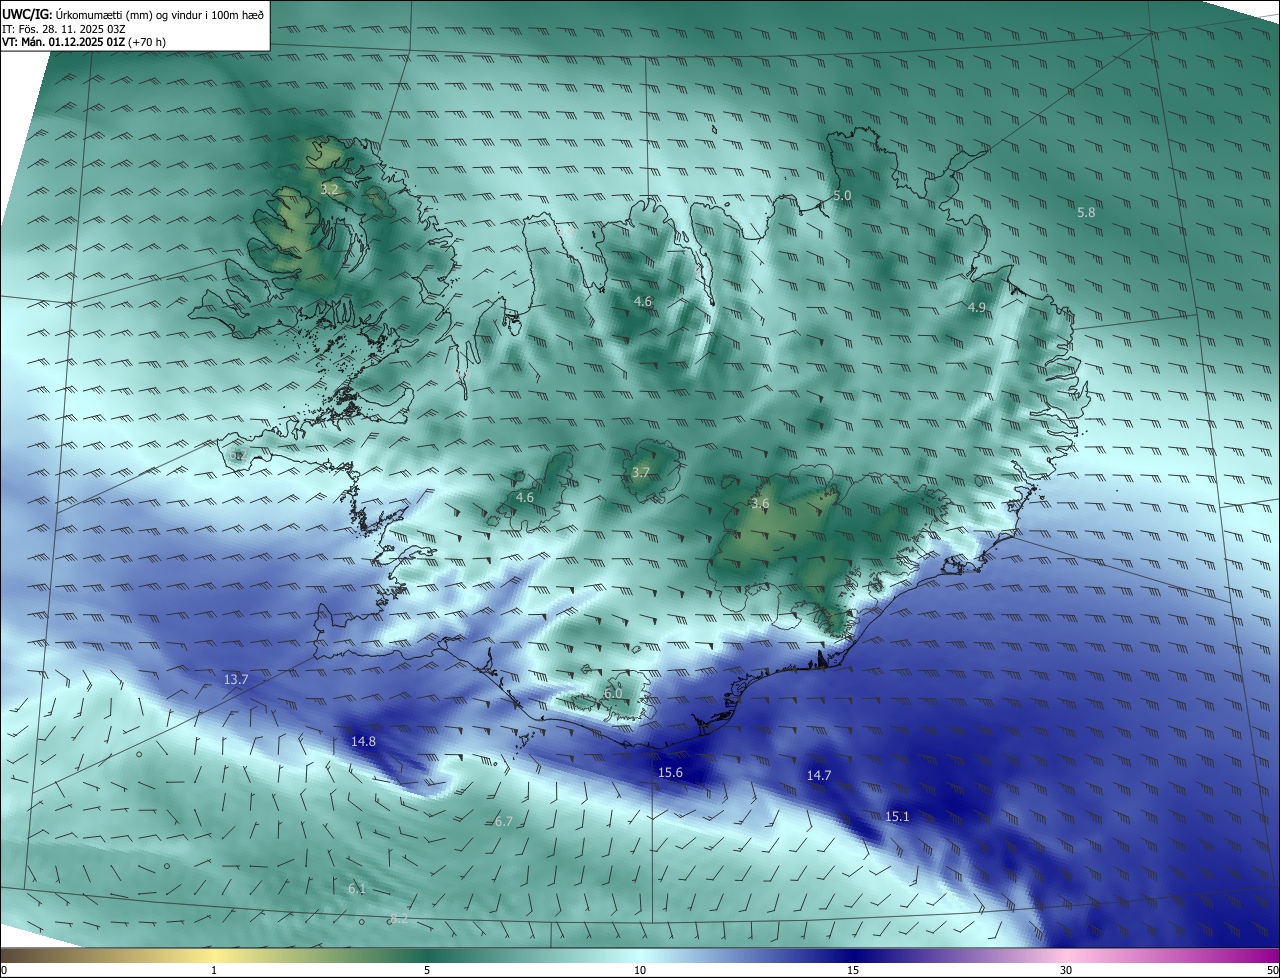Click the 4.9 precipitation value
This screenshot has width=1280, height=978.
tap(977, 308)
